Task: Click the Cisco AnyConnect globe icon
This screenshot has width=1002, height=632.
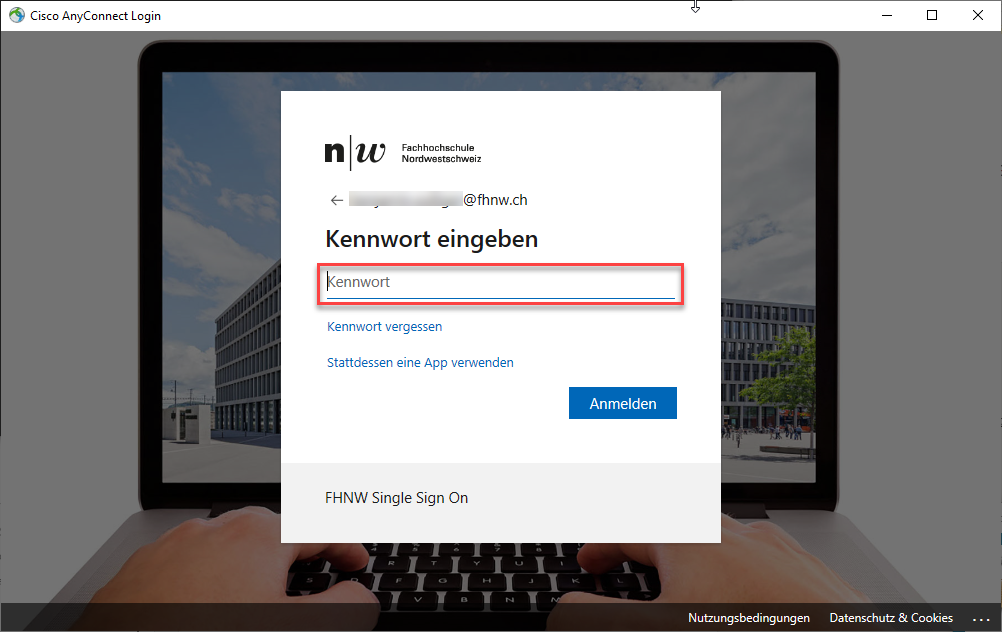Action: click(16, 16)
